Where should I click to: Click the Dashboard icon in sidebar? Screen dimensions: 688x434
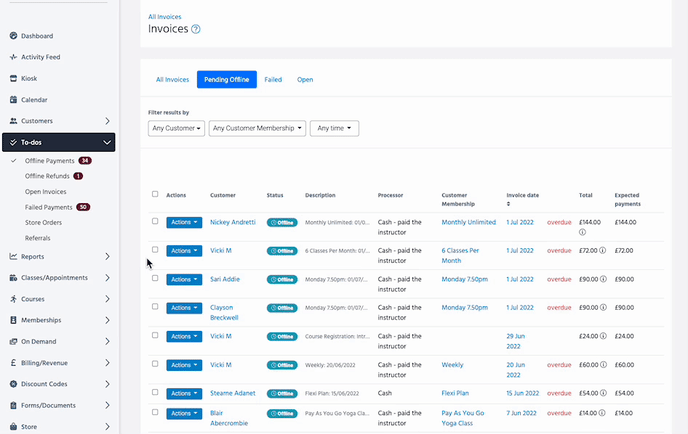pos(13,36)
